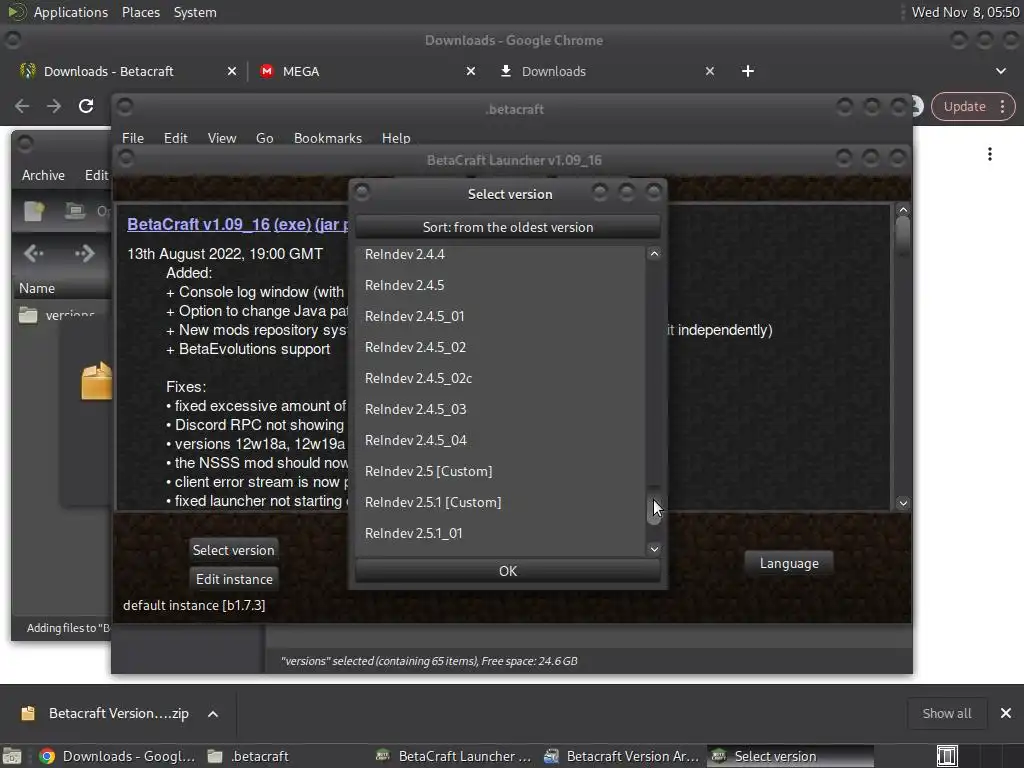1024x768 pixels.
Task: Click the version list scroll-up arrow
Action: pos(654,254)
